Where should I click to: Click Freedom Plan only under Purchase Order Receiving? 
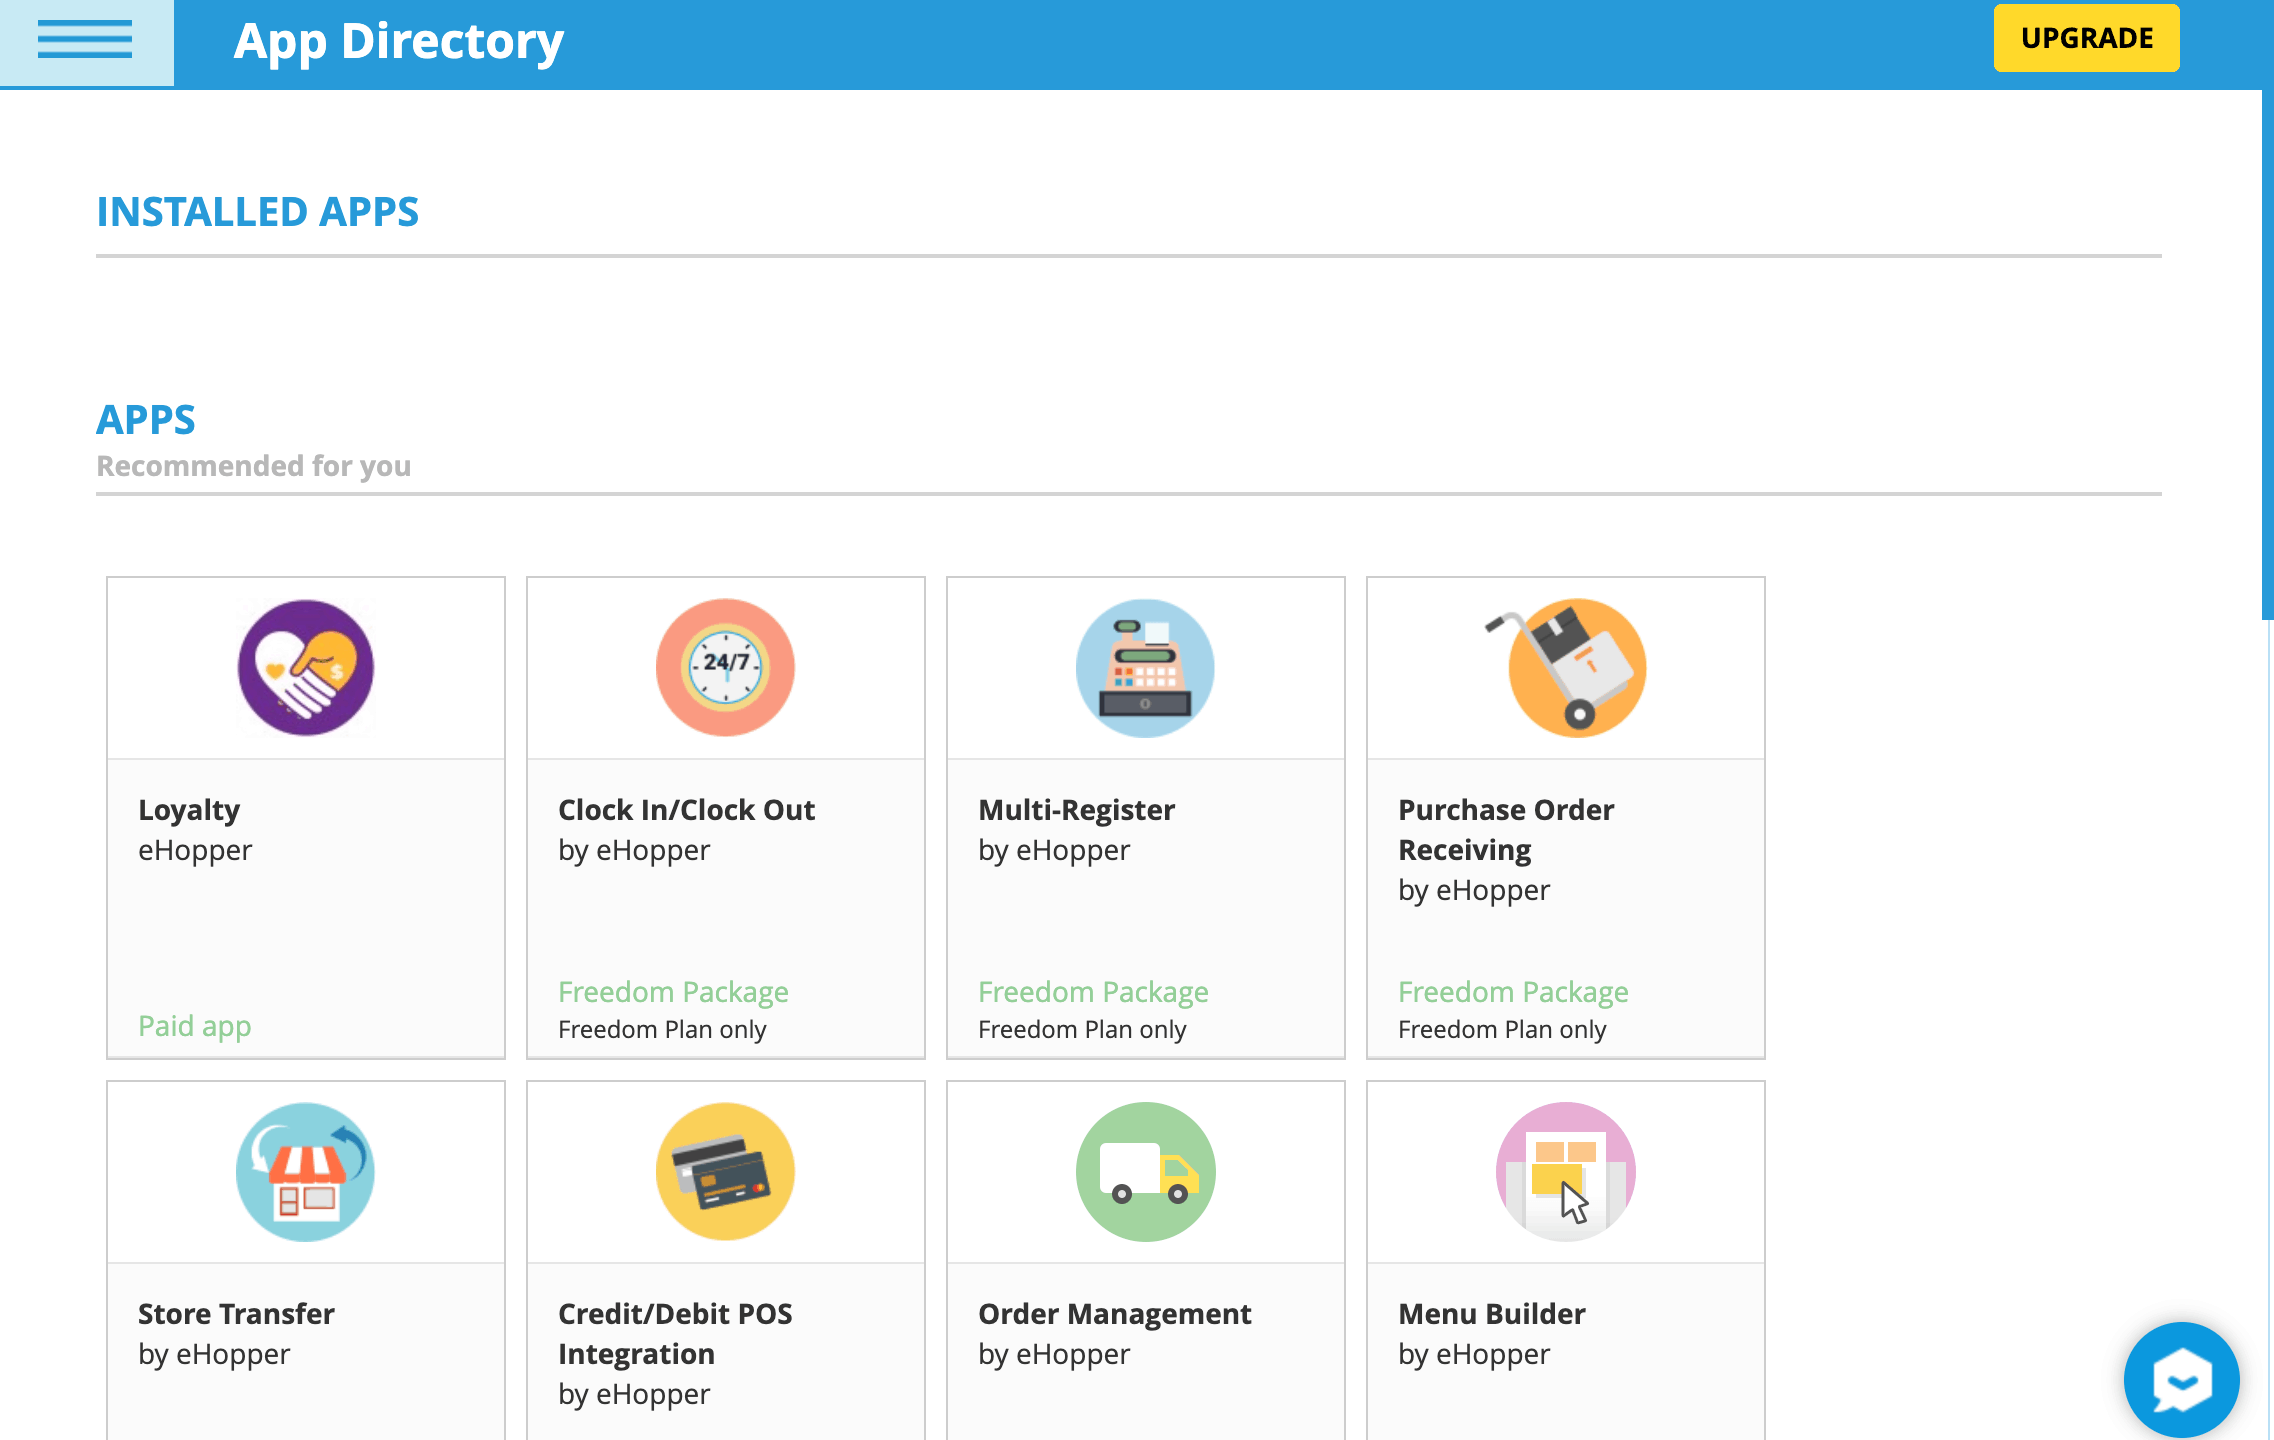1502,1030
